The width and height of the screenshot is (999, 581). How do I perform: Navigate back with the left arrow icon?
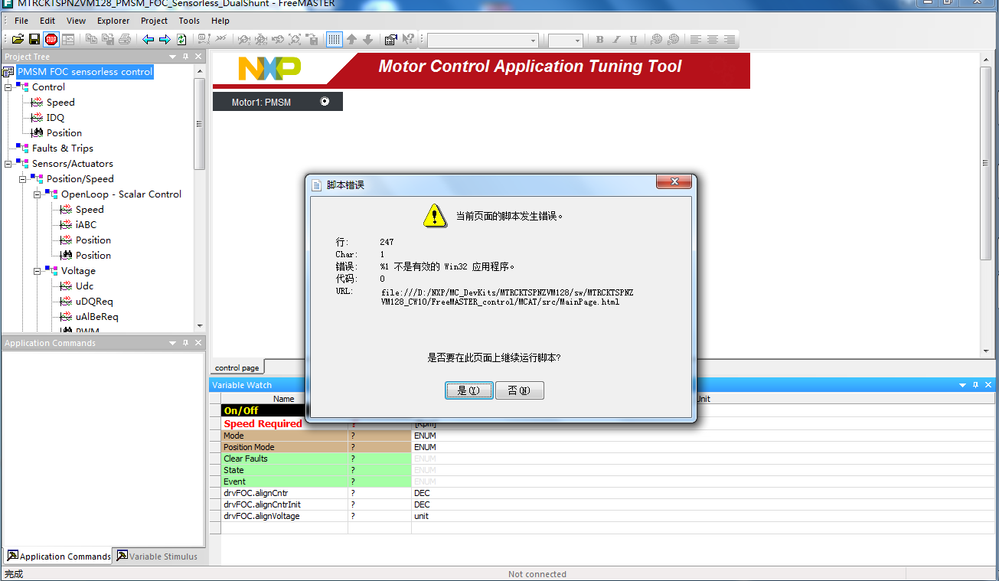[x=148, y=39]
